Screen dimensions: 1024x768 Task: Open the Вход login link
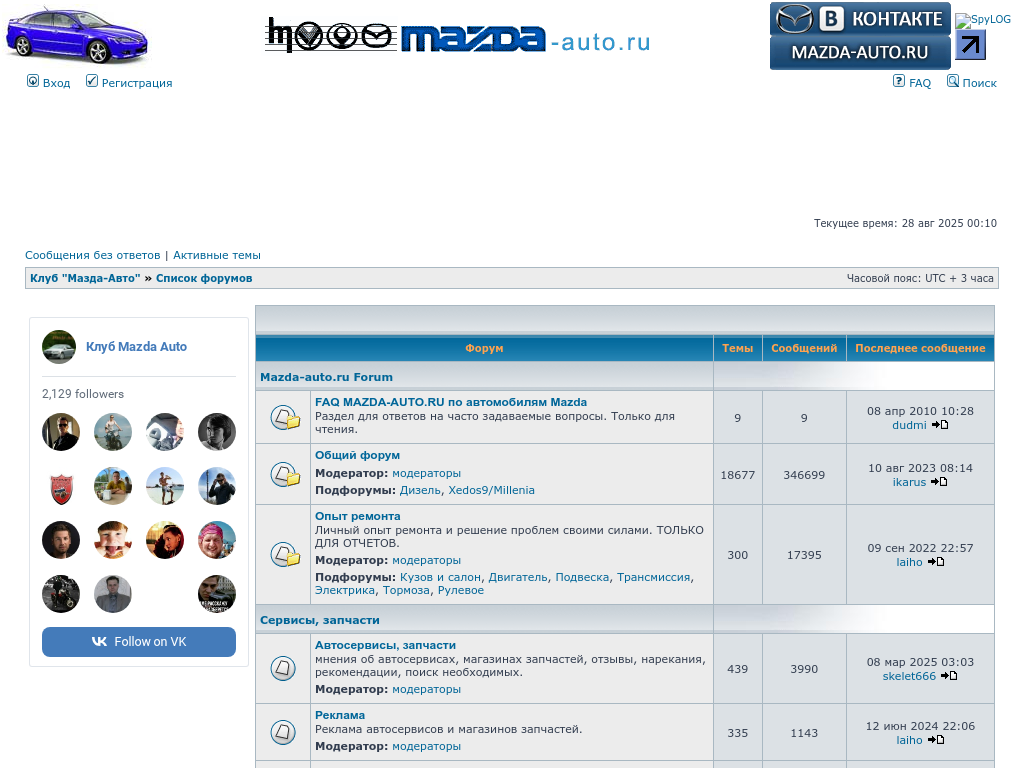[56, 83]
